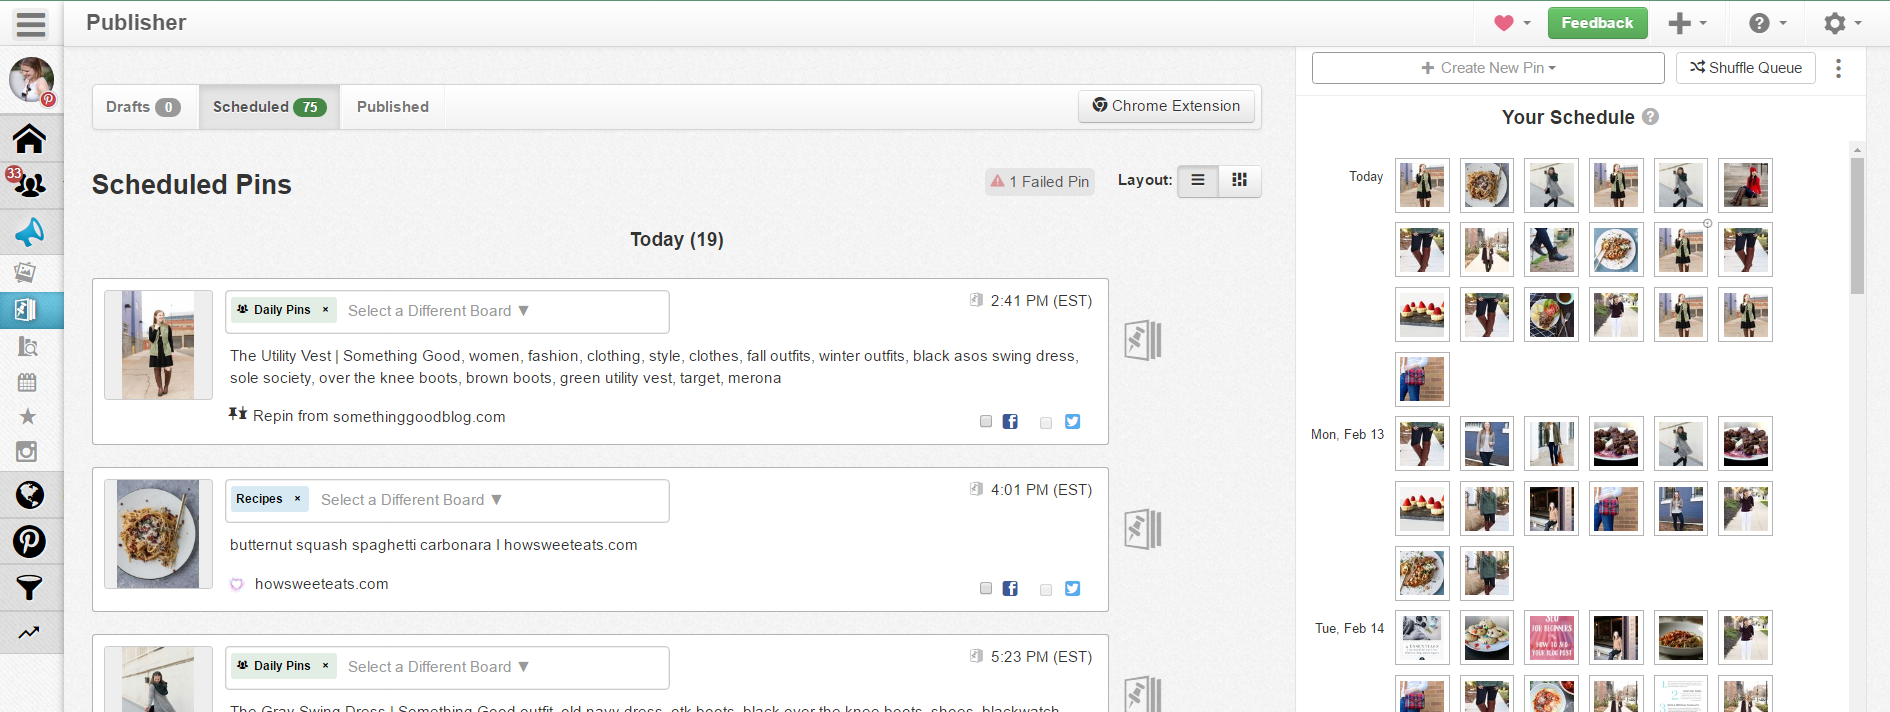This screenshot has width=1890, height=712.
Task: Select a Different Board for the 2:41 PM pin
Action: click(438, 311)
